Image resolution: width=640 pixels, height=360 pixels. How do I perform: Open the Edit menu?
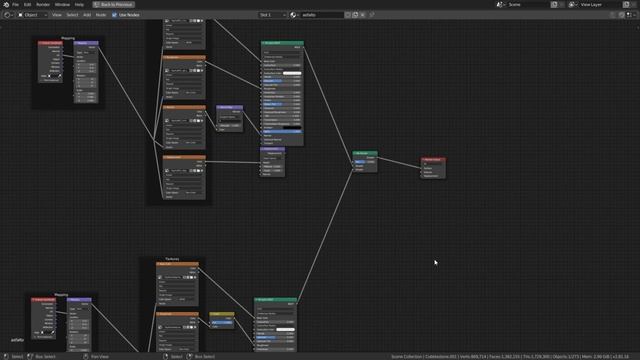point(27,4)
